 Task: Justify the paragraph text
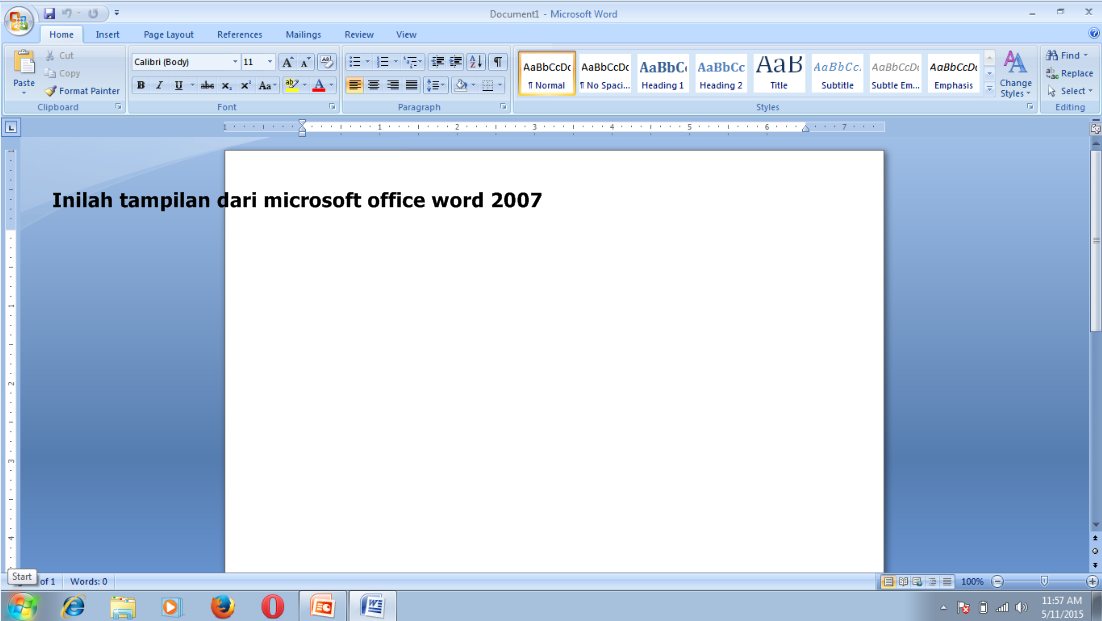pos(412,85)
